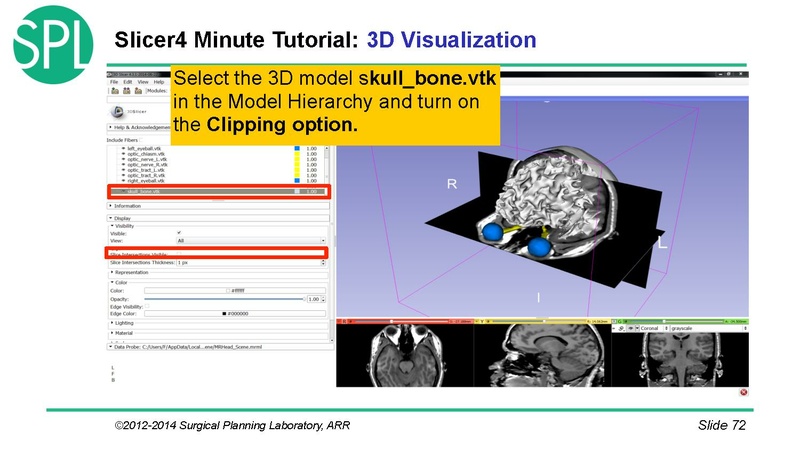Expand the Material group
The image size is (800, 450).
(121, 333)
